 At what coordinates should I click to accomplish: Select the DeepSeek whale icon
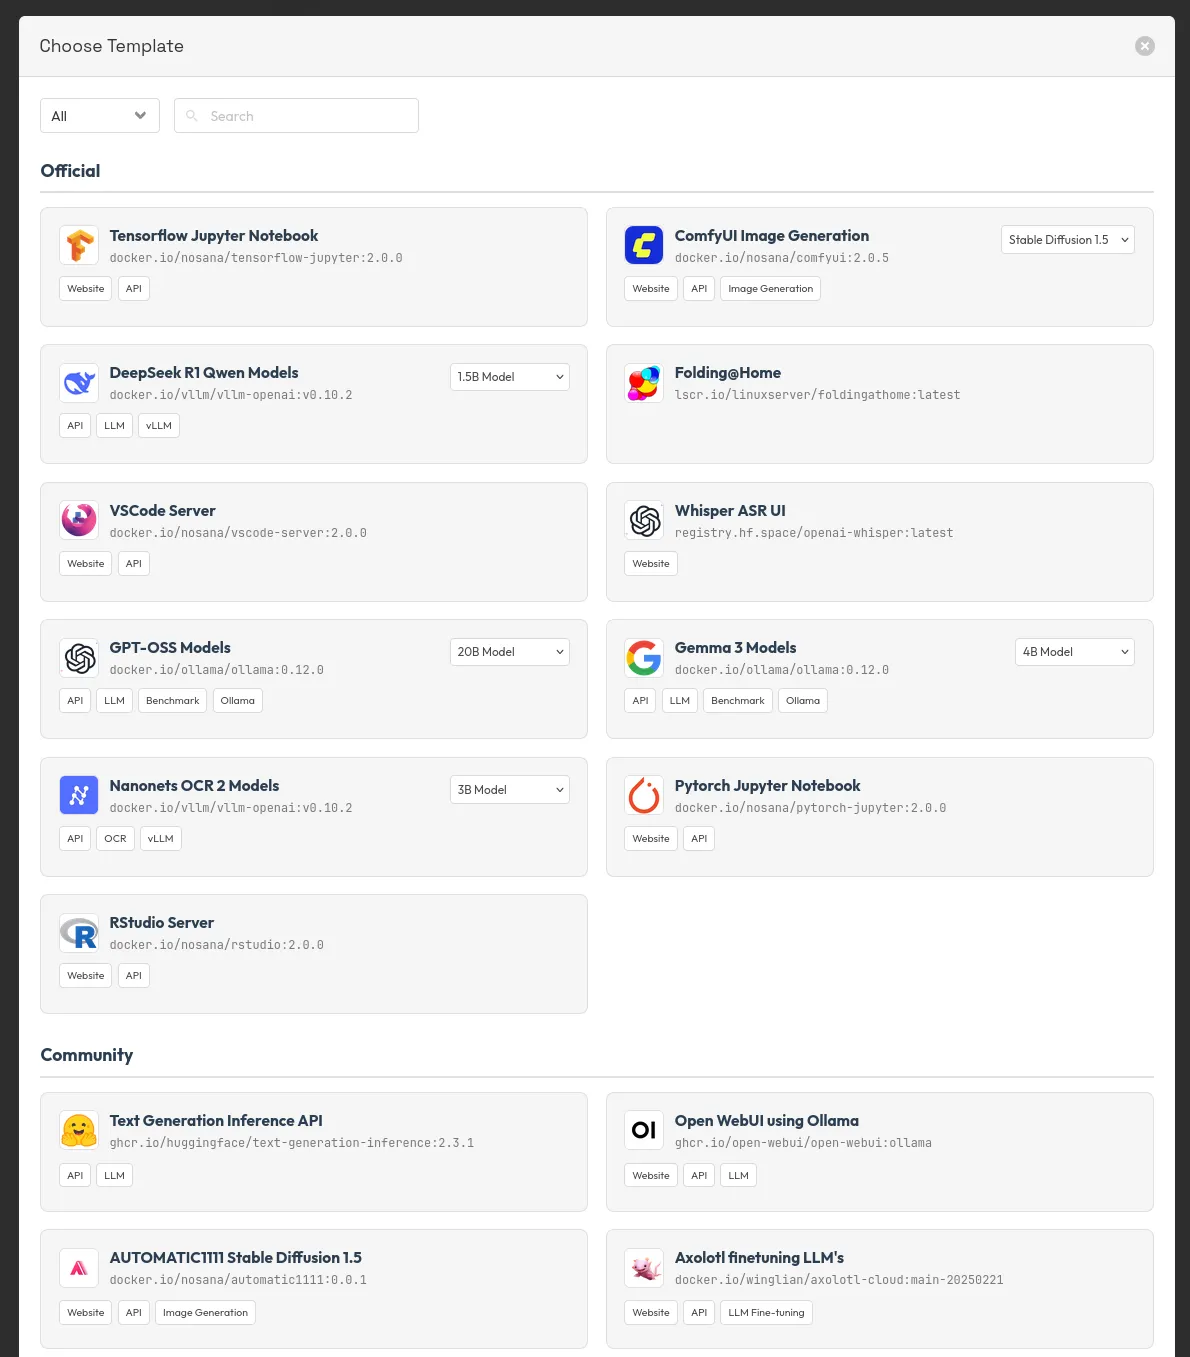click(x=79, y=382)
